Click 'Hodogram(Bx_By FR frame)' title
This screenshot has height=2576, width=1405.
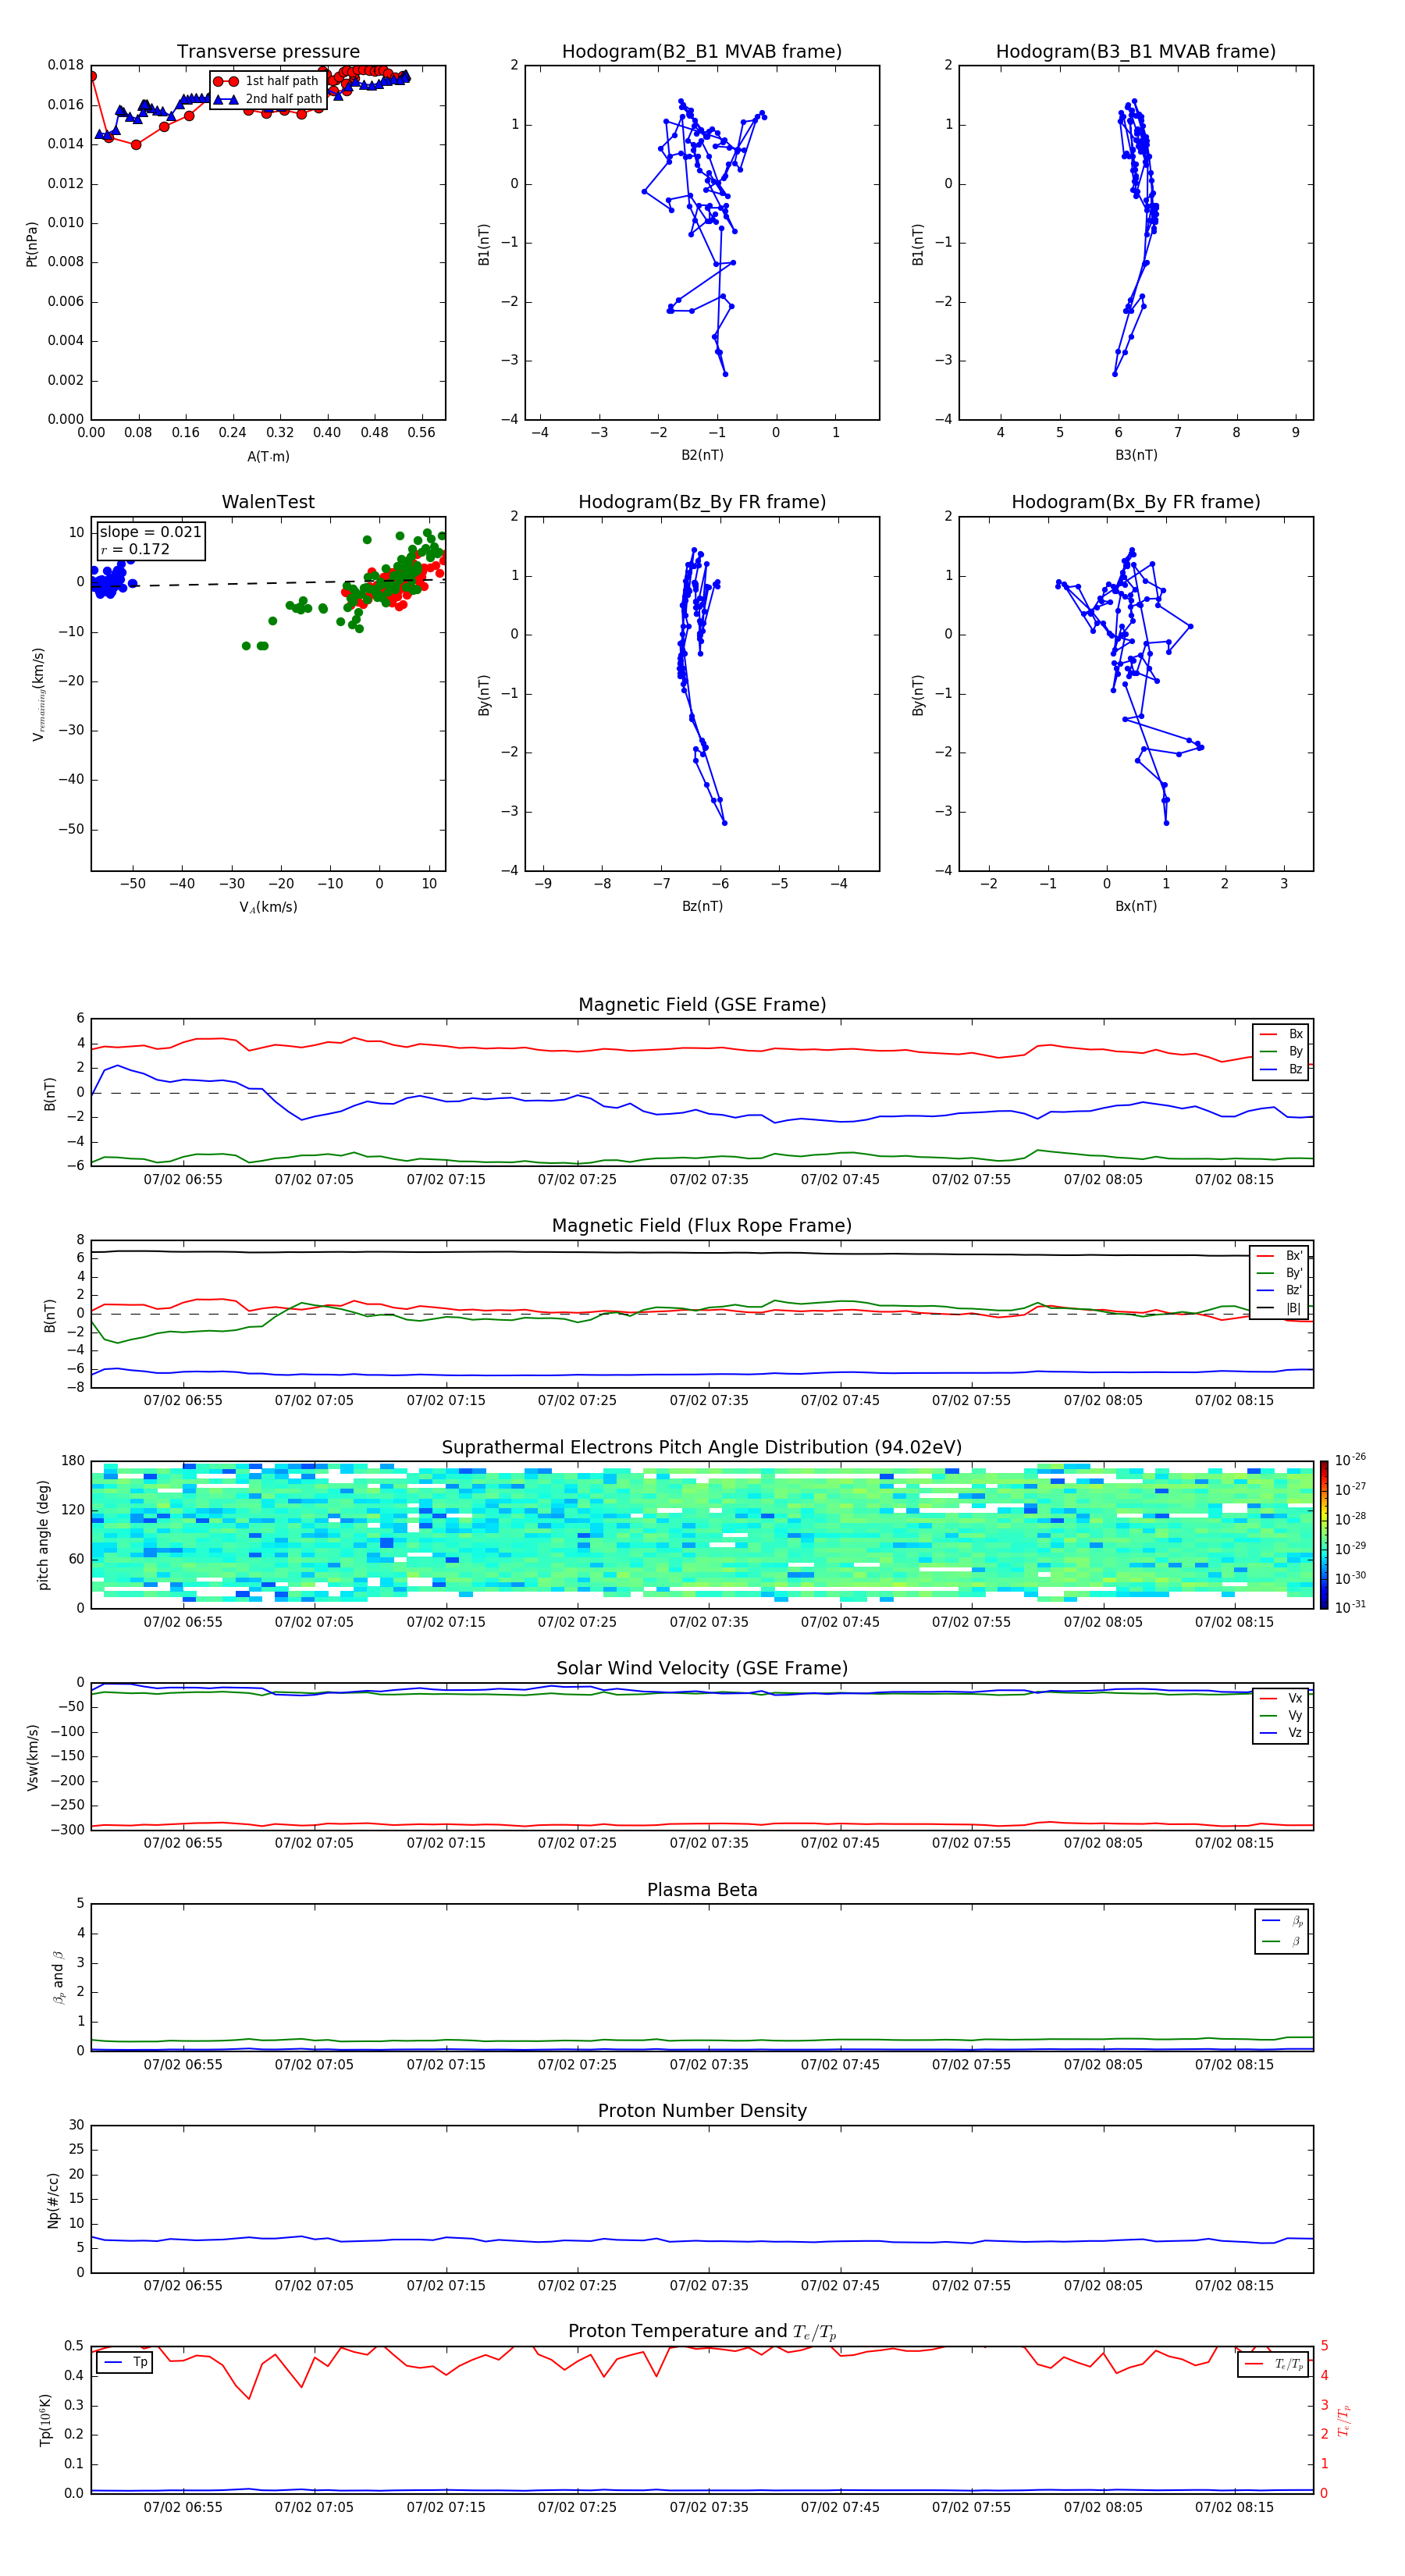pyautogui.click(x=1136, y=502)
